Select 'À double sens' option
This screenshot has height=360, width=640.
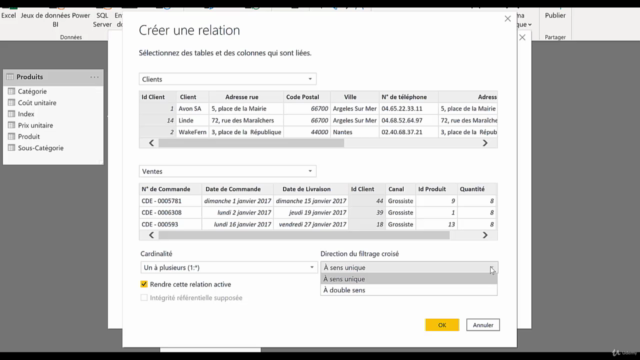coord(409,290)
